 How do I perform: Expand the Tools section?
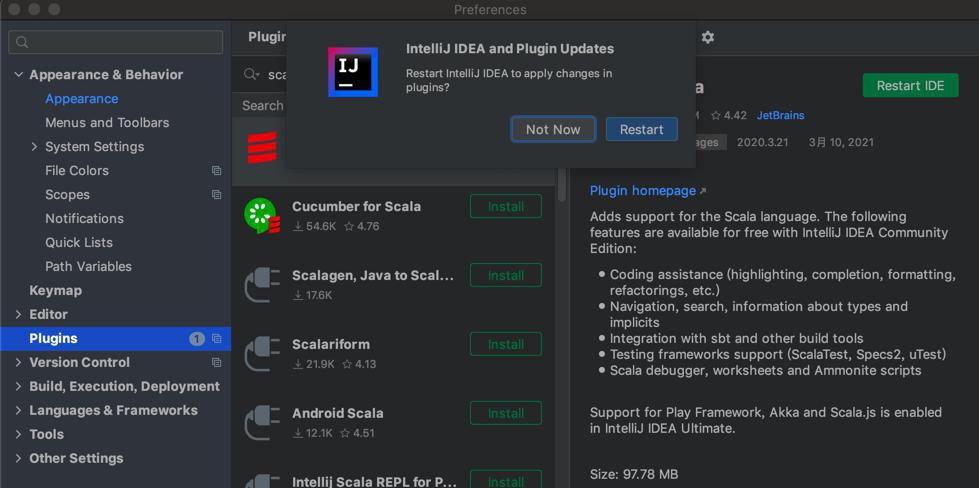click(18, 434)
